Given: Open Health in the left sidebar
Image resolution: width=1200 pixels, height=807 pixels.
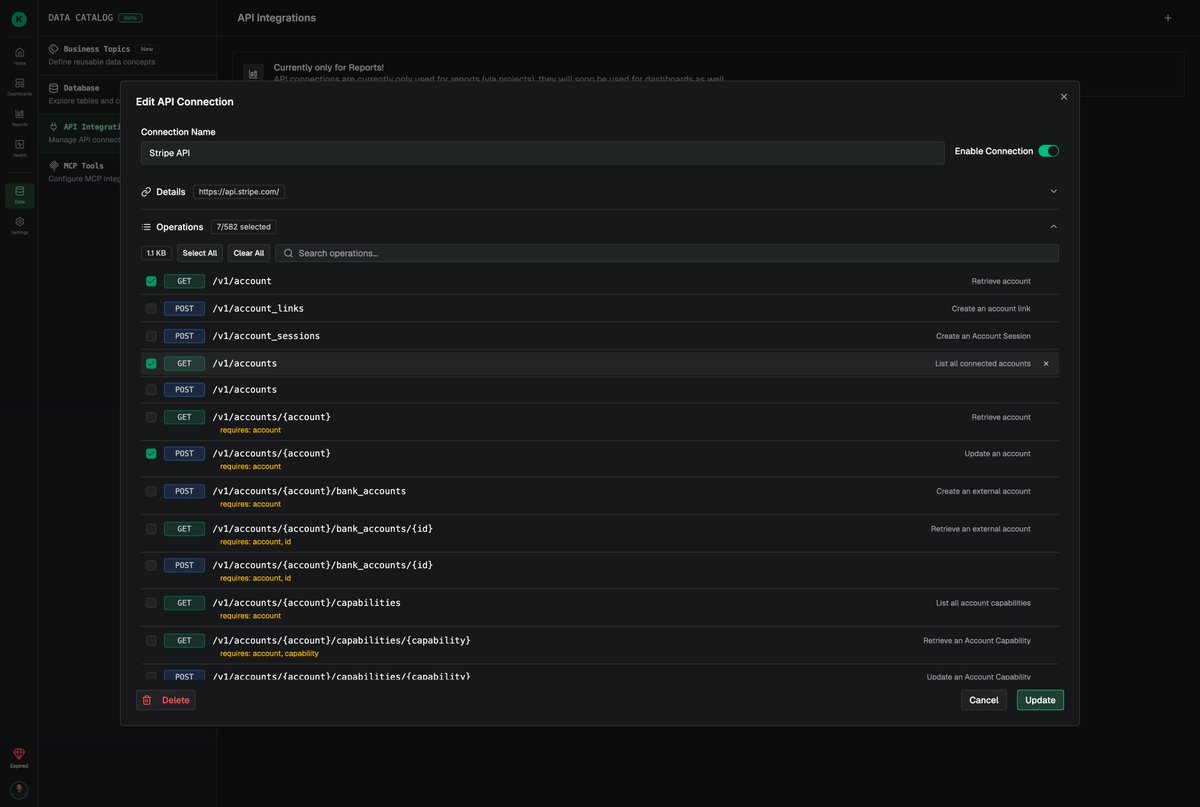Looking at the screenshot, I should coord(19,148).
